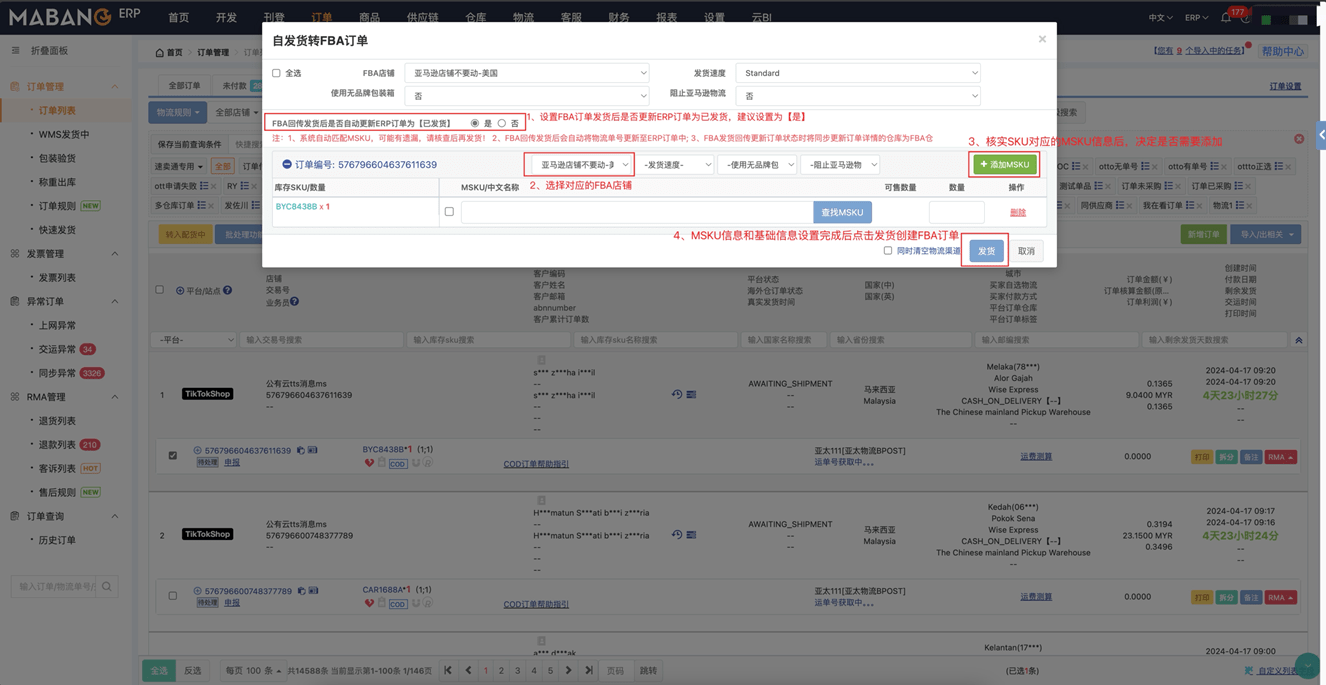Viewport: 1326px width, 685px height.
Task: Go to the last page arrow
Action: point(589,670)
